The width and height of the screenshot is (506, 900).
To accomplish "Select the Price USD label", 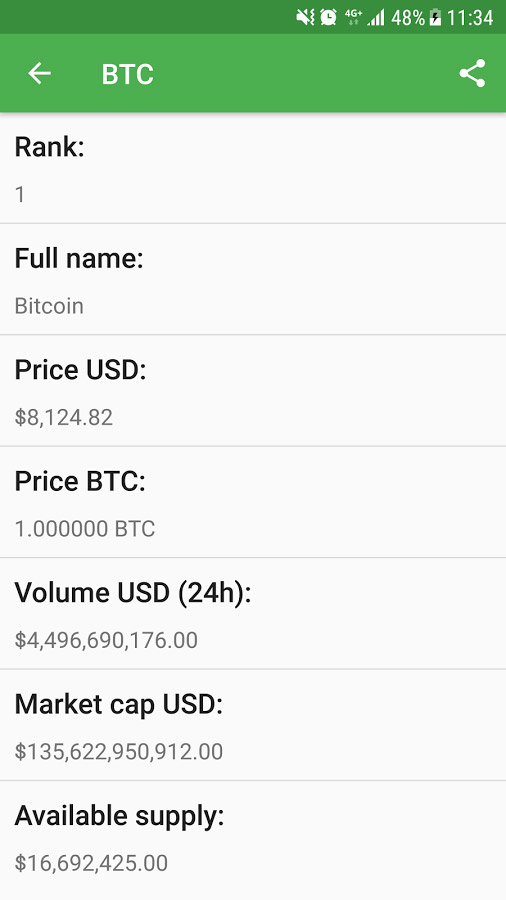I will (x=80, y=369).
